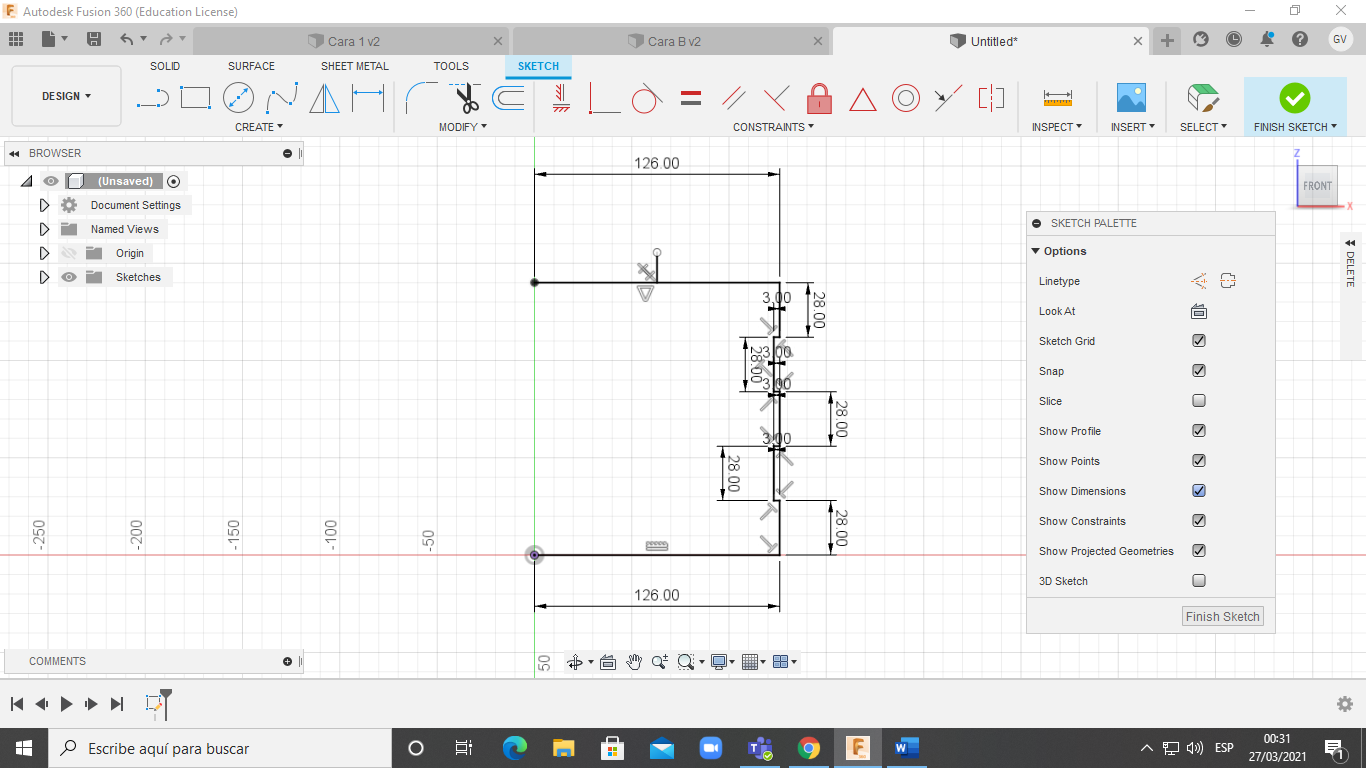Enable the Slice checkbox
This screenshot has width=1366, height=768.
[x=1199, y=401]
